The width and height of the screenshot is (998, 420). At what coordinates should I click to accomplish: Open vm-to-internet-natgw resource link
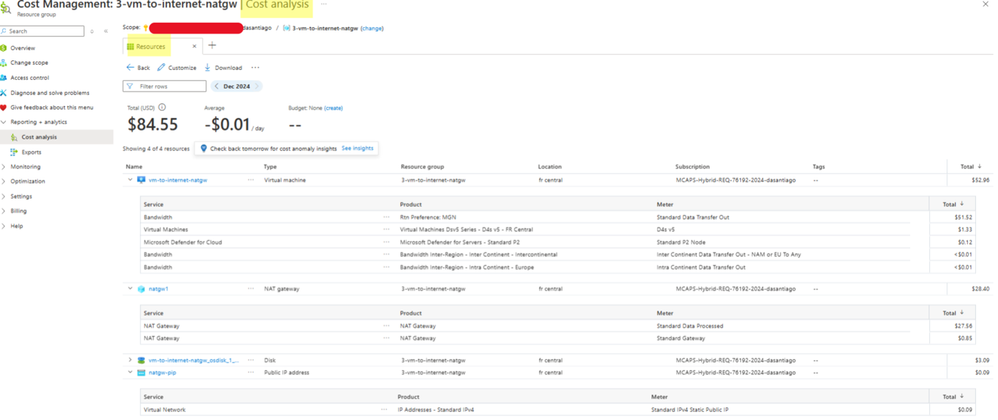click(178, 180)
